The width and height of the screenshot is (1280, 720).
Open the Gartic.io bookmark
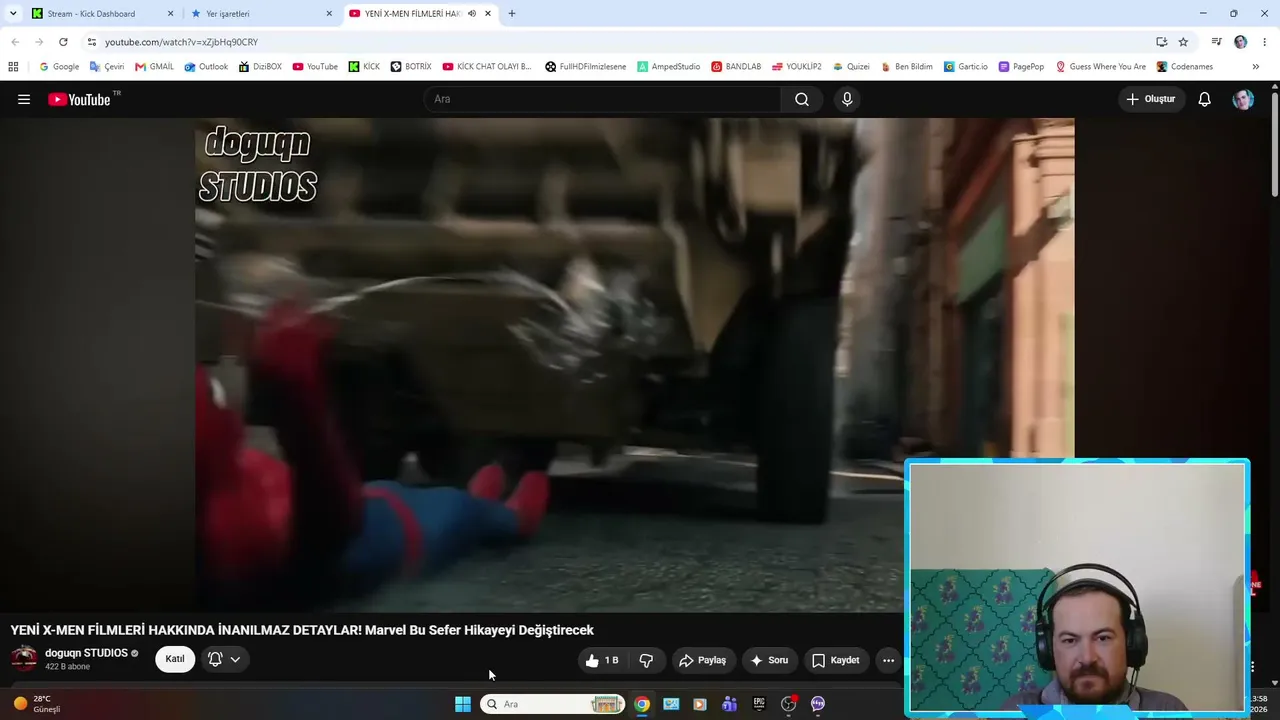pos(965,67)
